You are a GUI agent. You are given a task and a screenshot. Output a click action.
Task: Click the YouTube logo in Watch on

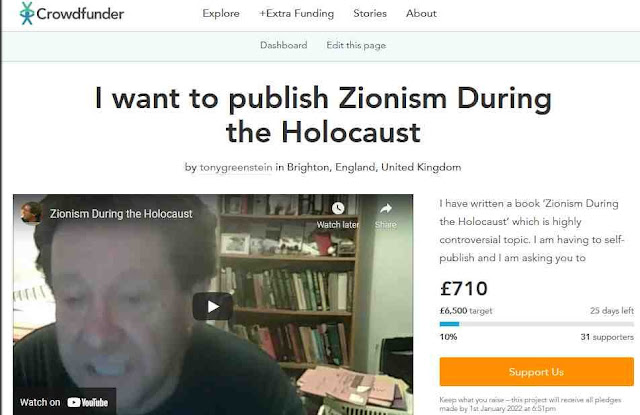pos(88,402)
